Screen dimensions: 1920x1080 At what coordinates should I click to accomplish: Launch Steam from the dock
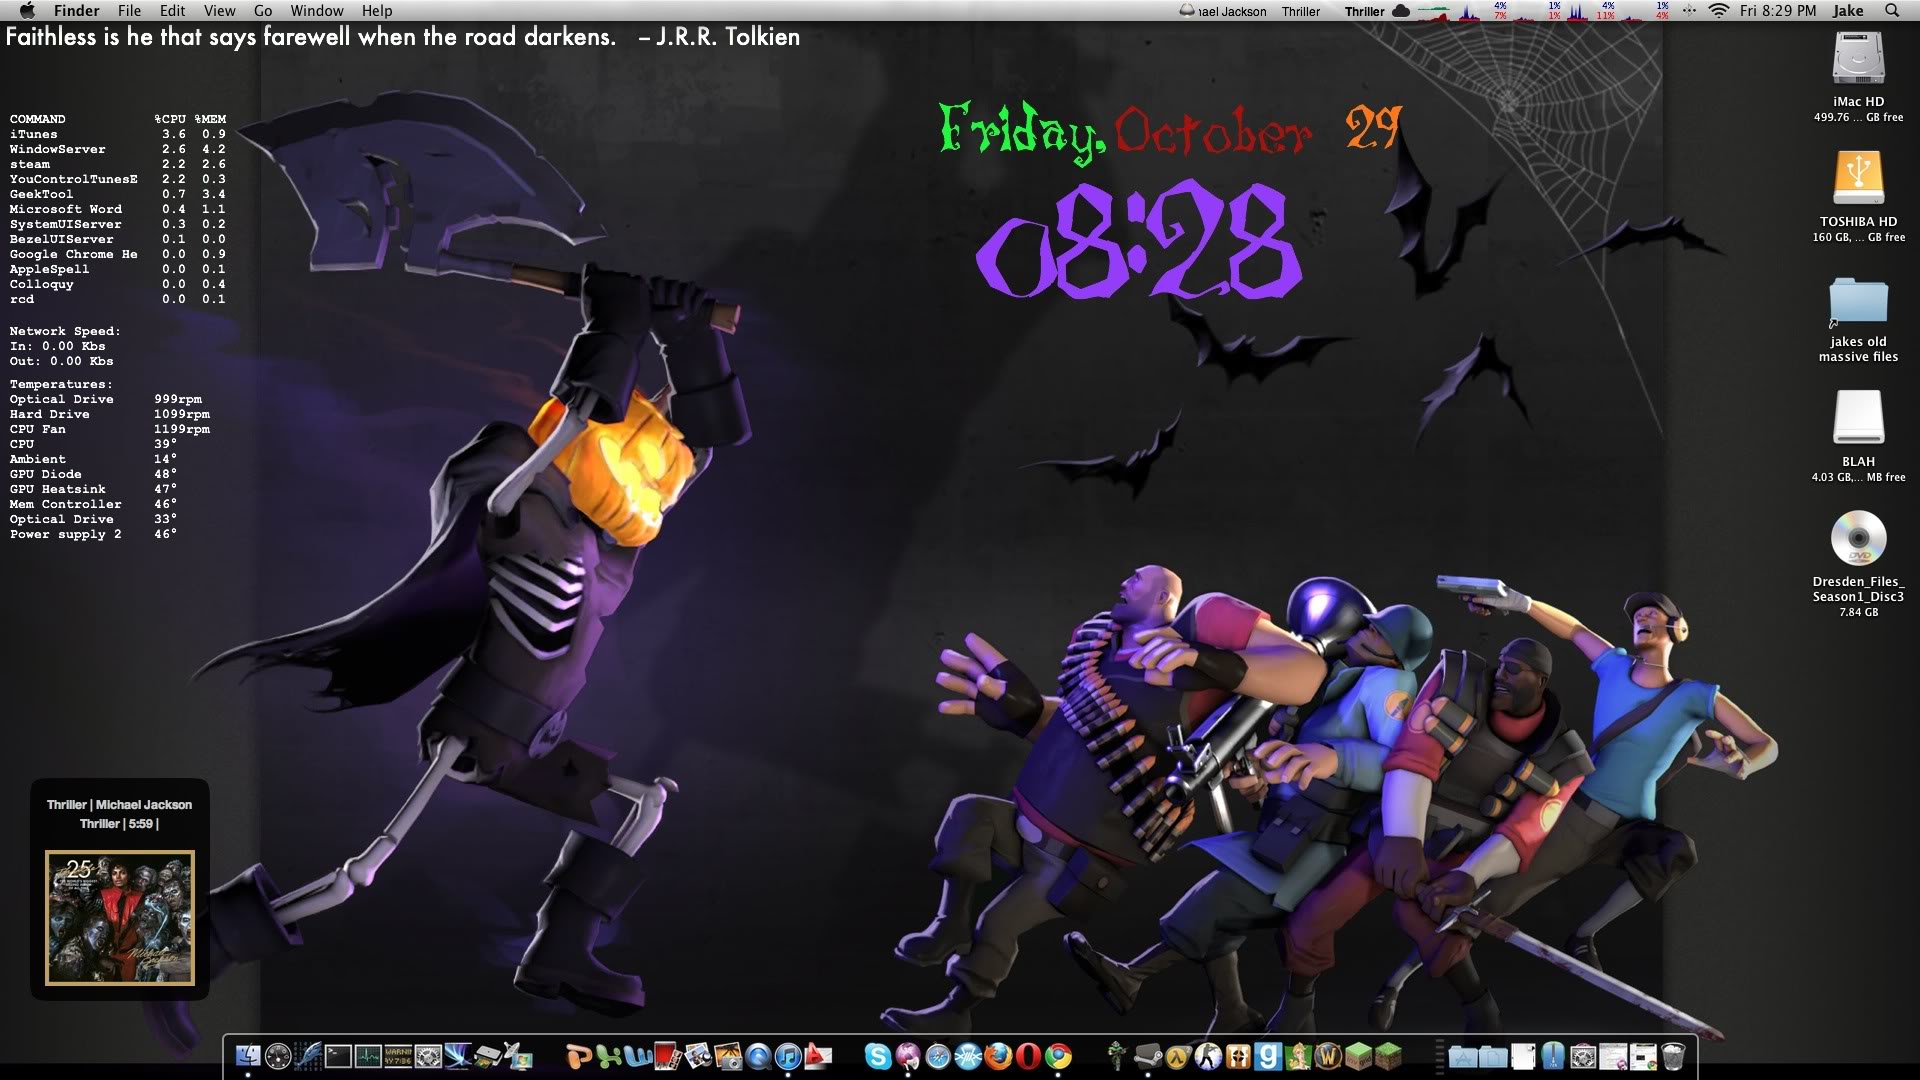1147,1056
